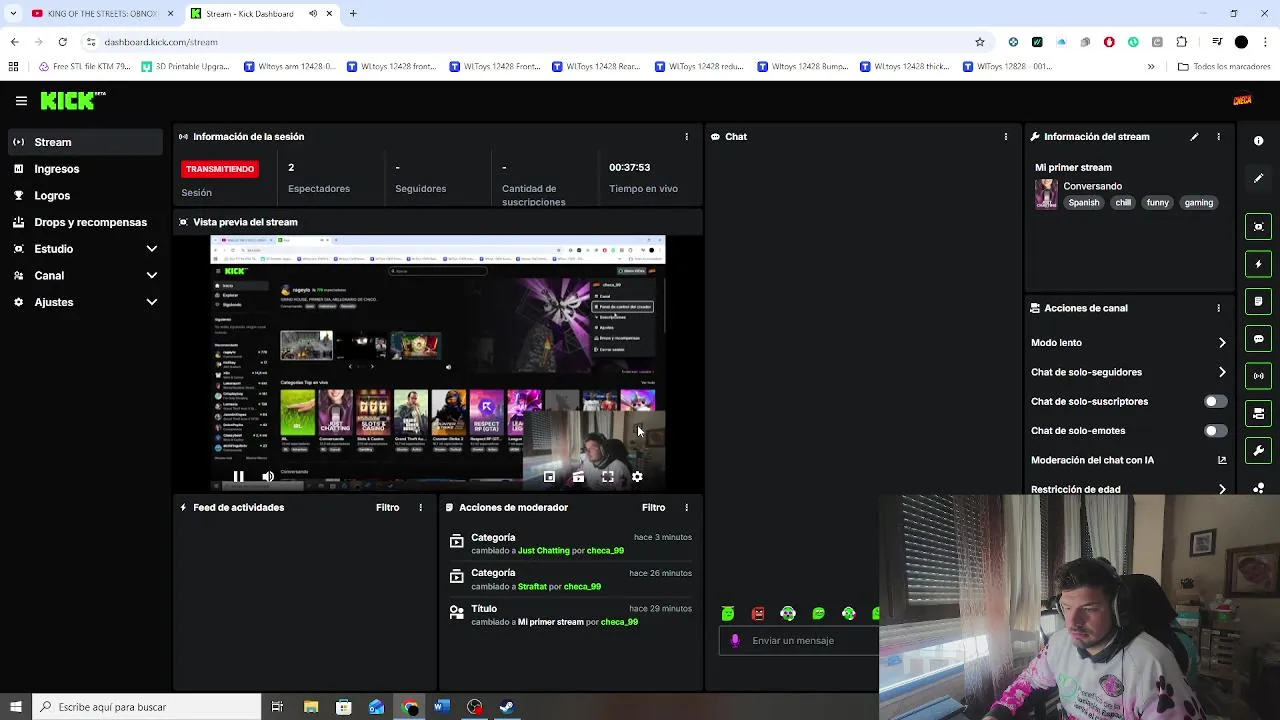Open Word from the taskbar
This screenshot has height=720, width=1280.
(x=442, y=707)
